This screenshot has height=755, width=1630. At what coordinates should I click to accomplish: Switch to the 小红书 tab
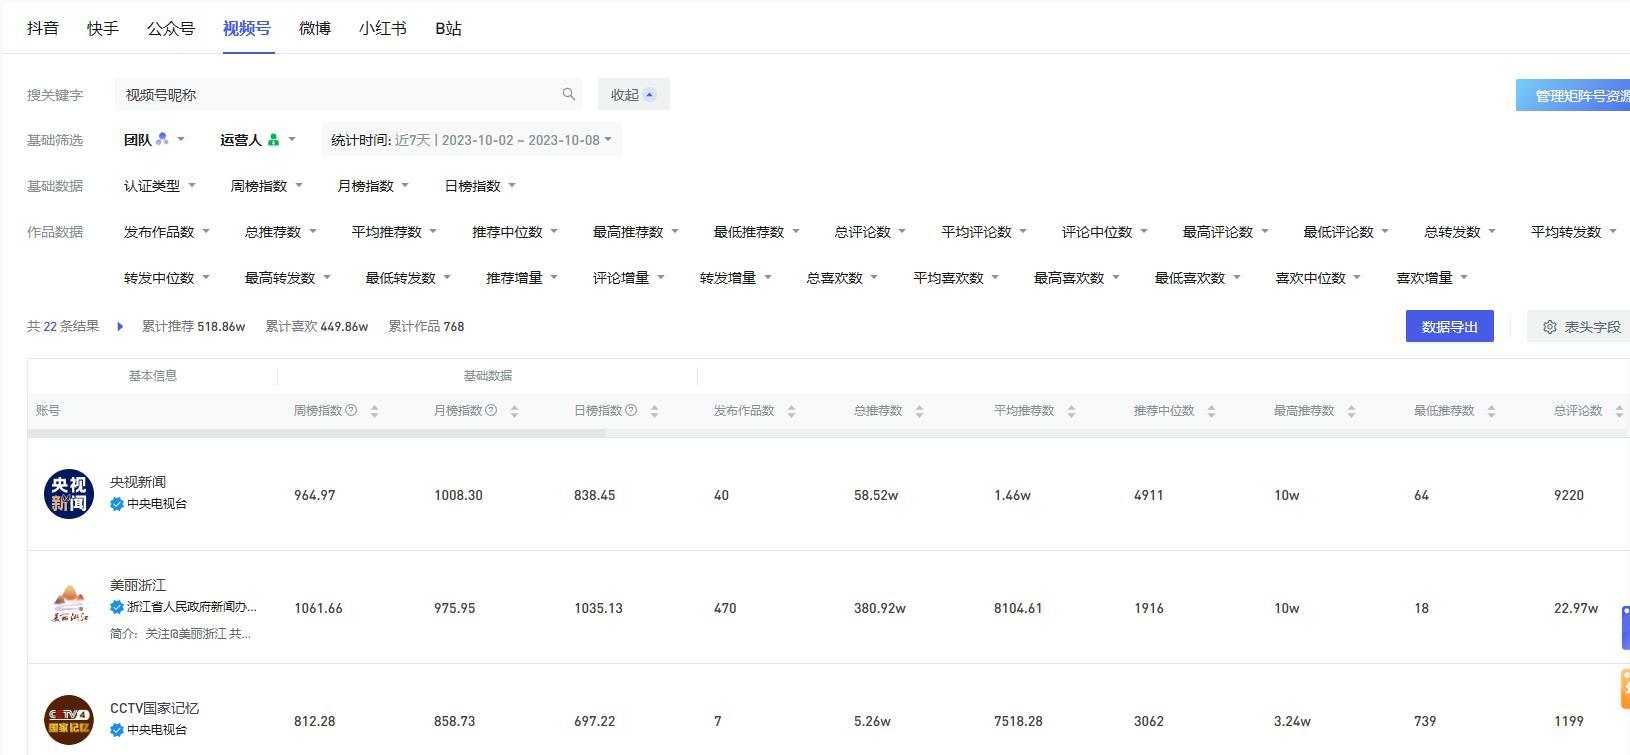383,28
